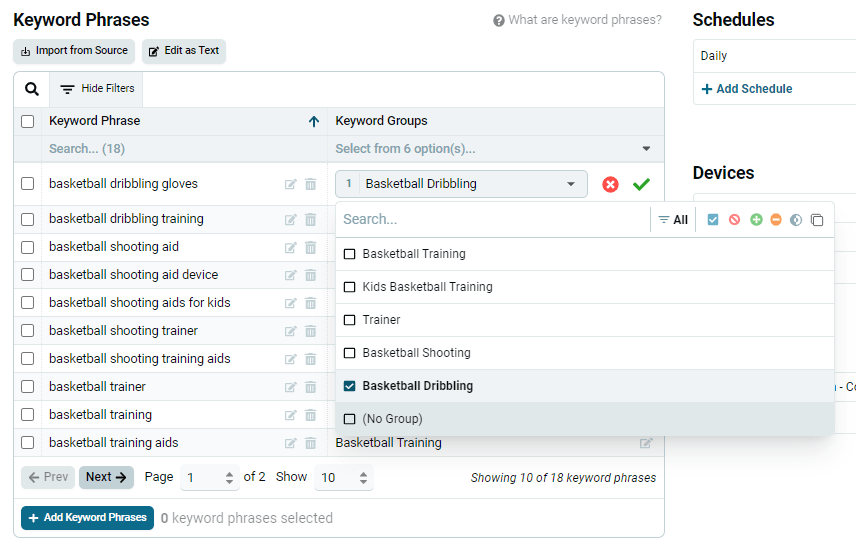Deselect all options with red circle icon

(734, 219)
